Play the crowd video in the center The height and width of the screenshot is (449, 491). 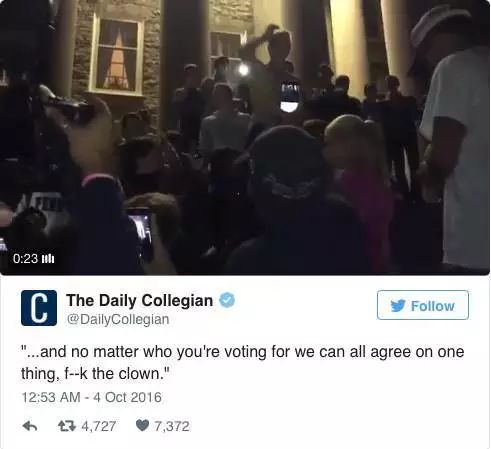(x=245, y=137)
